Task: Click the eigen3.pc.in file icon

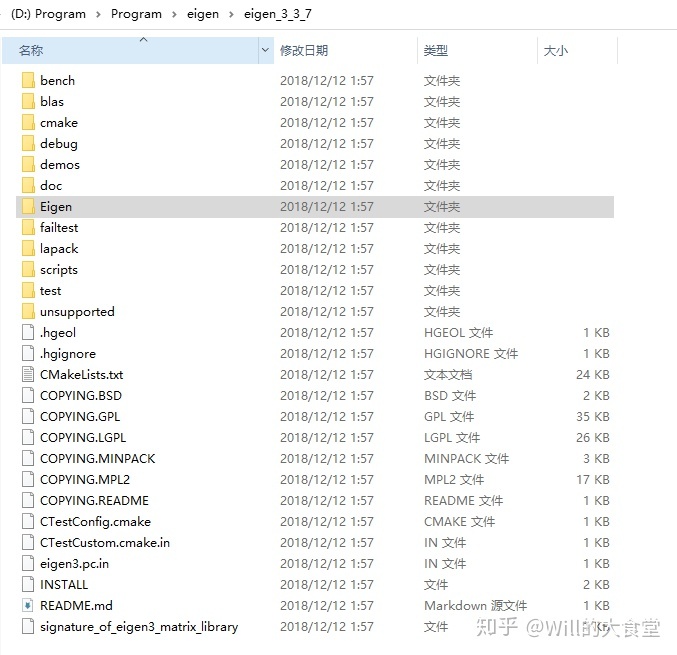Action: [28, 563]
